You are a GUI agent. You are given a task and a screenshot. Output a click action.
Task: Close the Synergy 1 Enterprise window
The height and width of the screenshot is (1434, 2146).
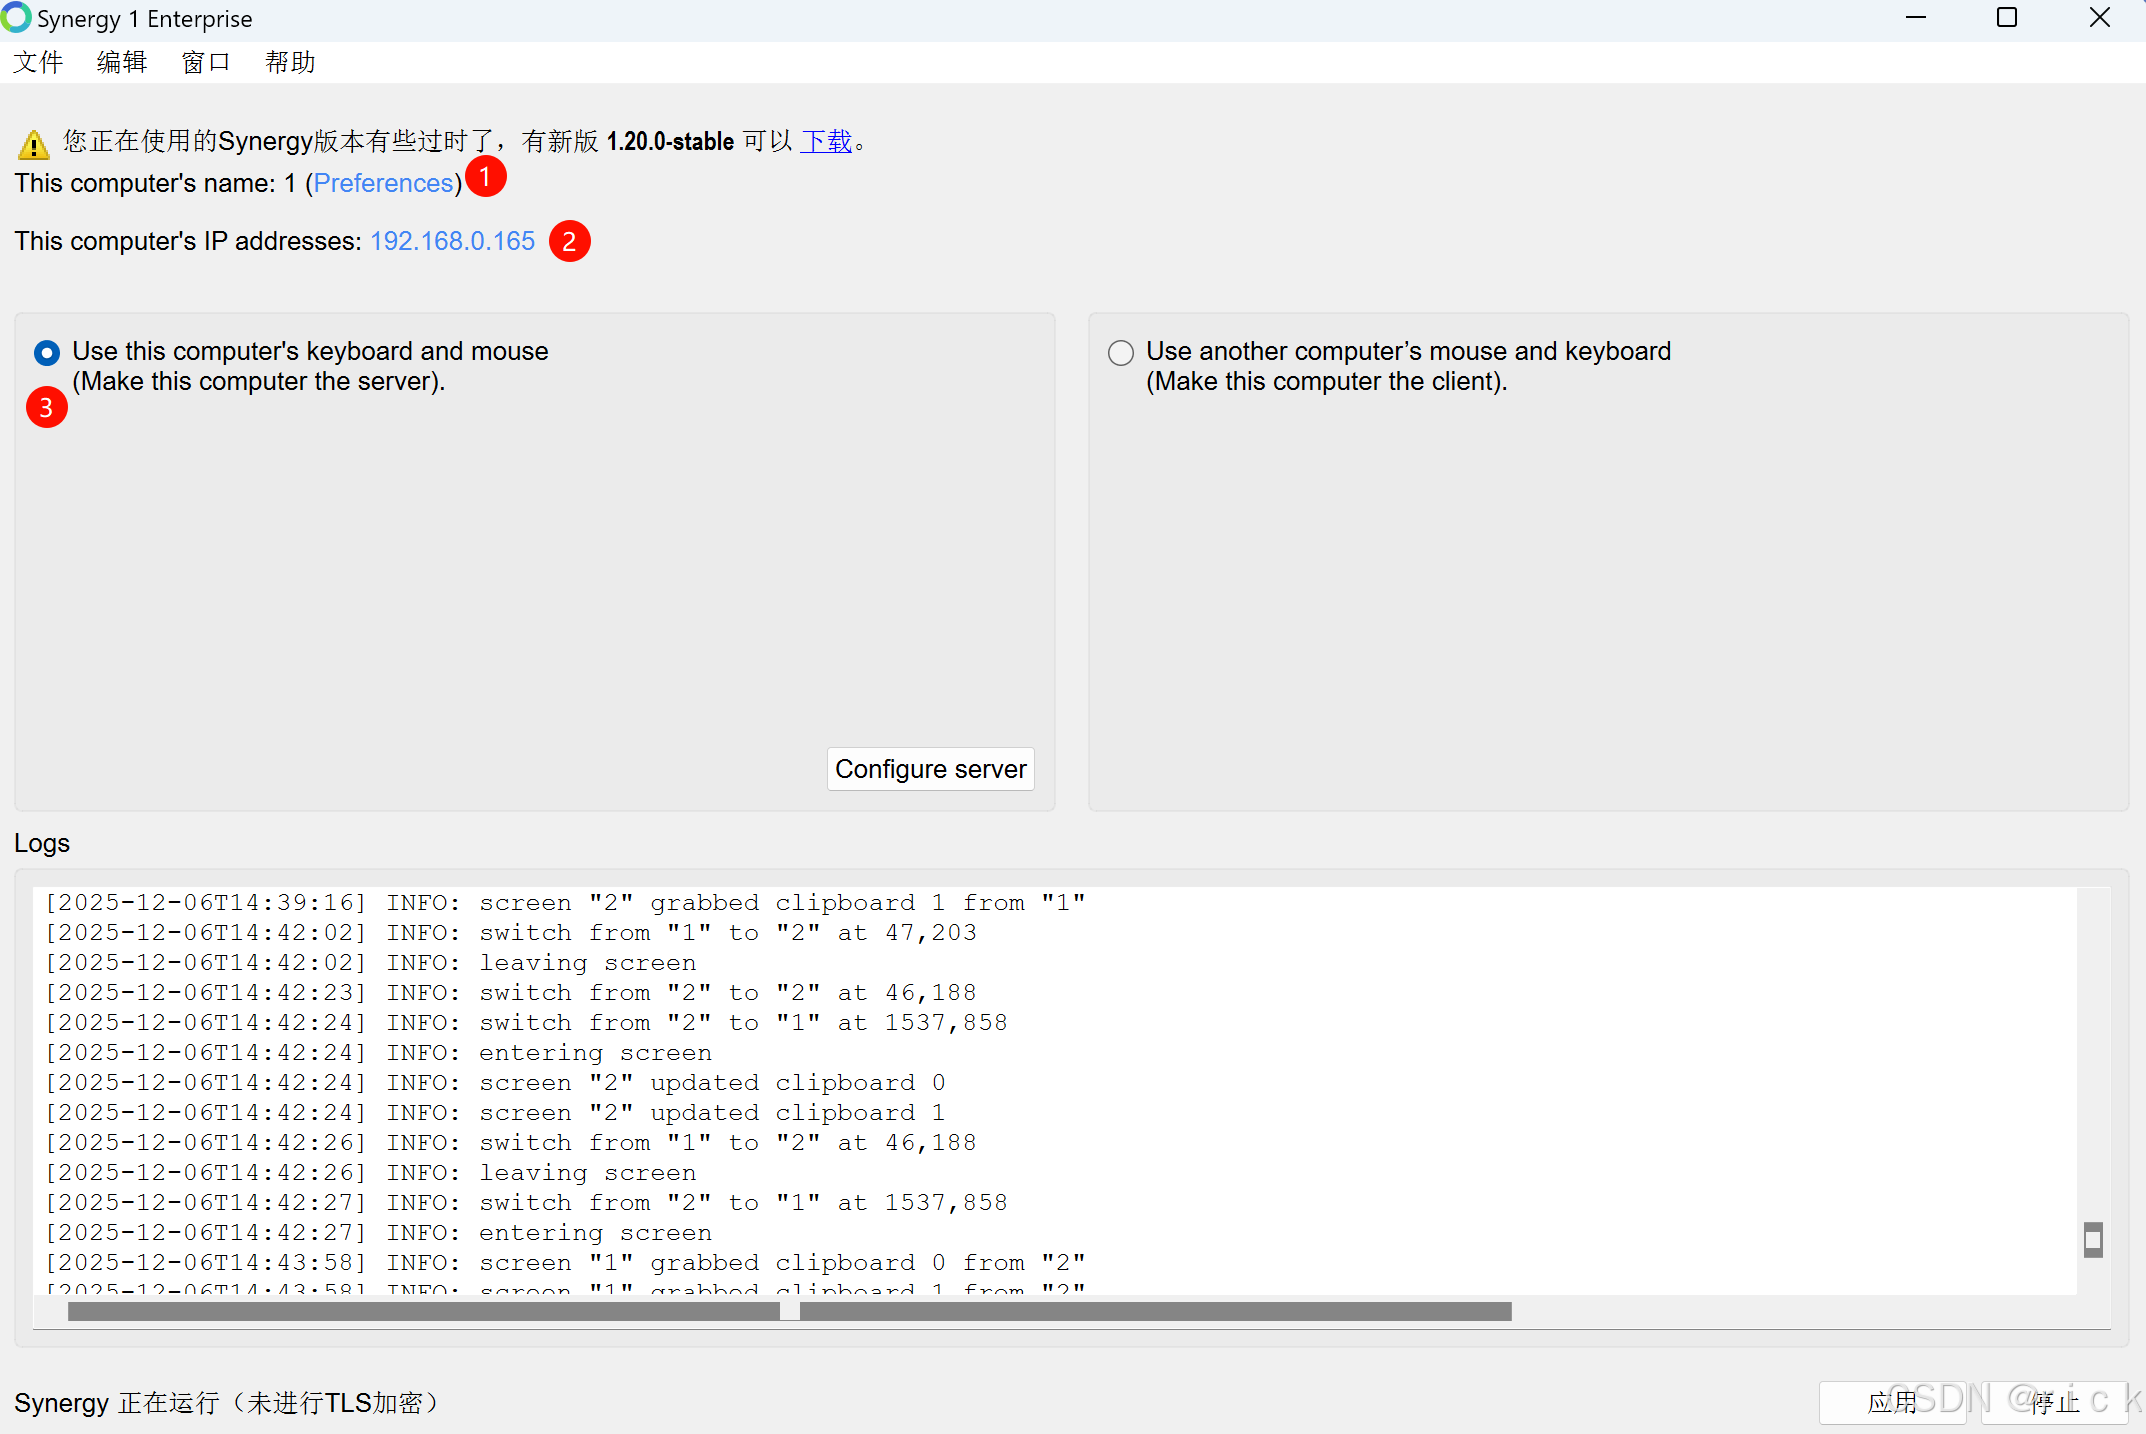[x=2099, y=18]
